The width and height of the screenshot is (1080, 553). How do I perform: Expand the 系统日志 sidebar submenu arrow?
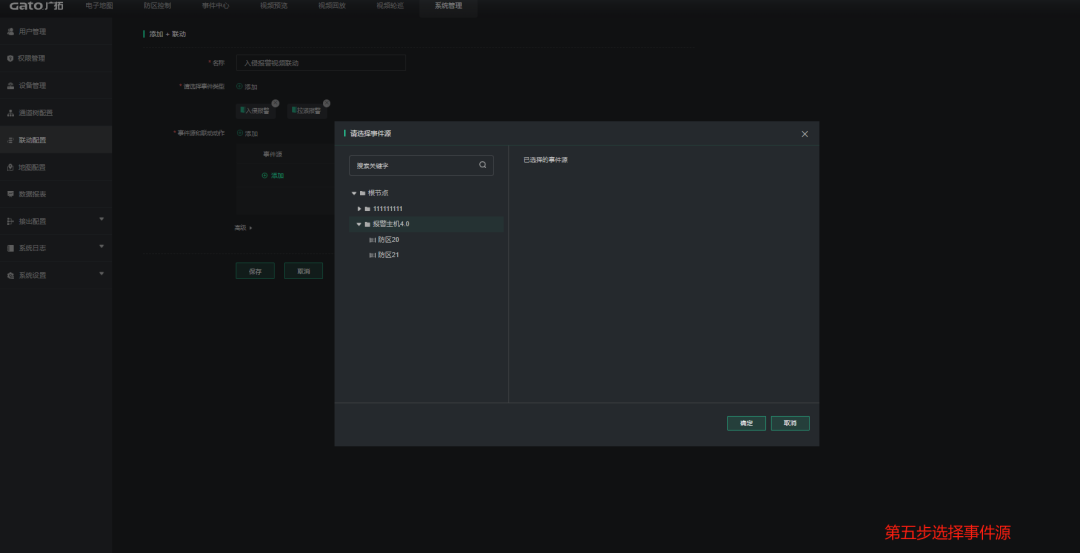[101, 246]
